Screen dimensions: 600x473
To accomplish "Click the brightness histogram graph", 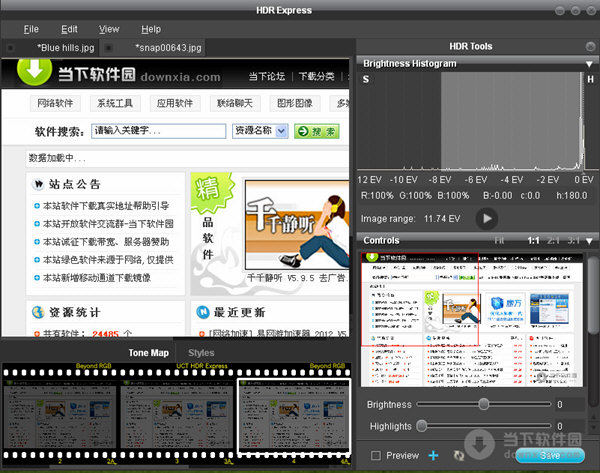I will (478, 121).
